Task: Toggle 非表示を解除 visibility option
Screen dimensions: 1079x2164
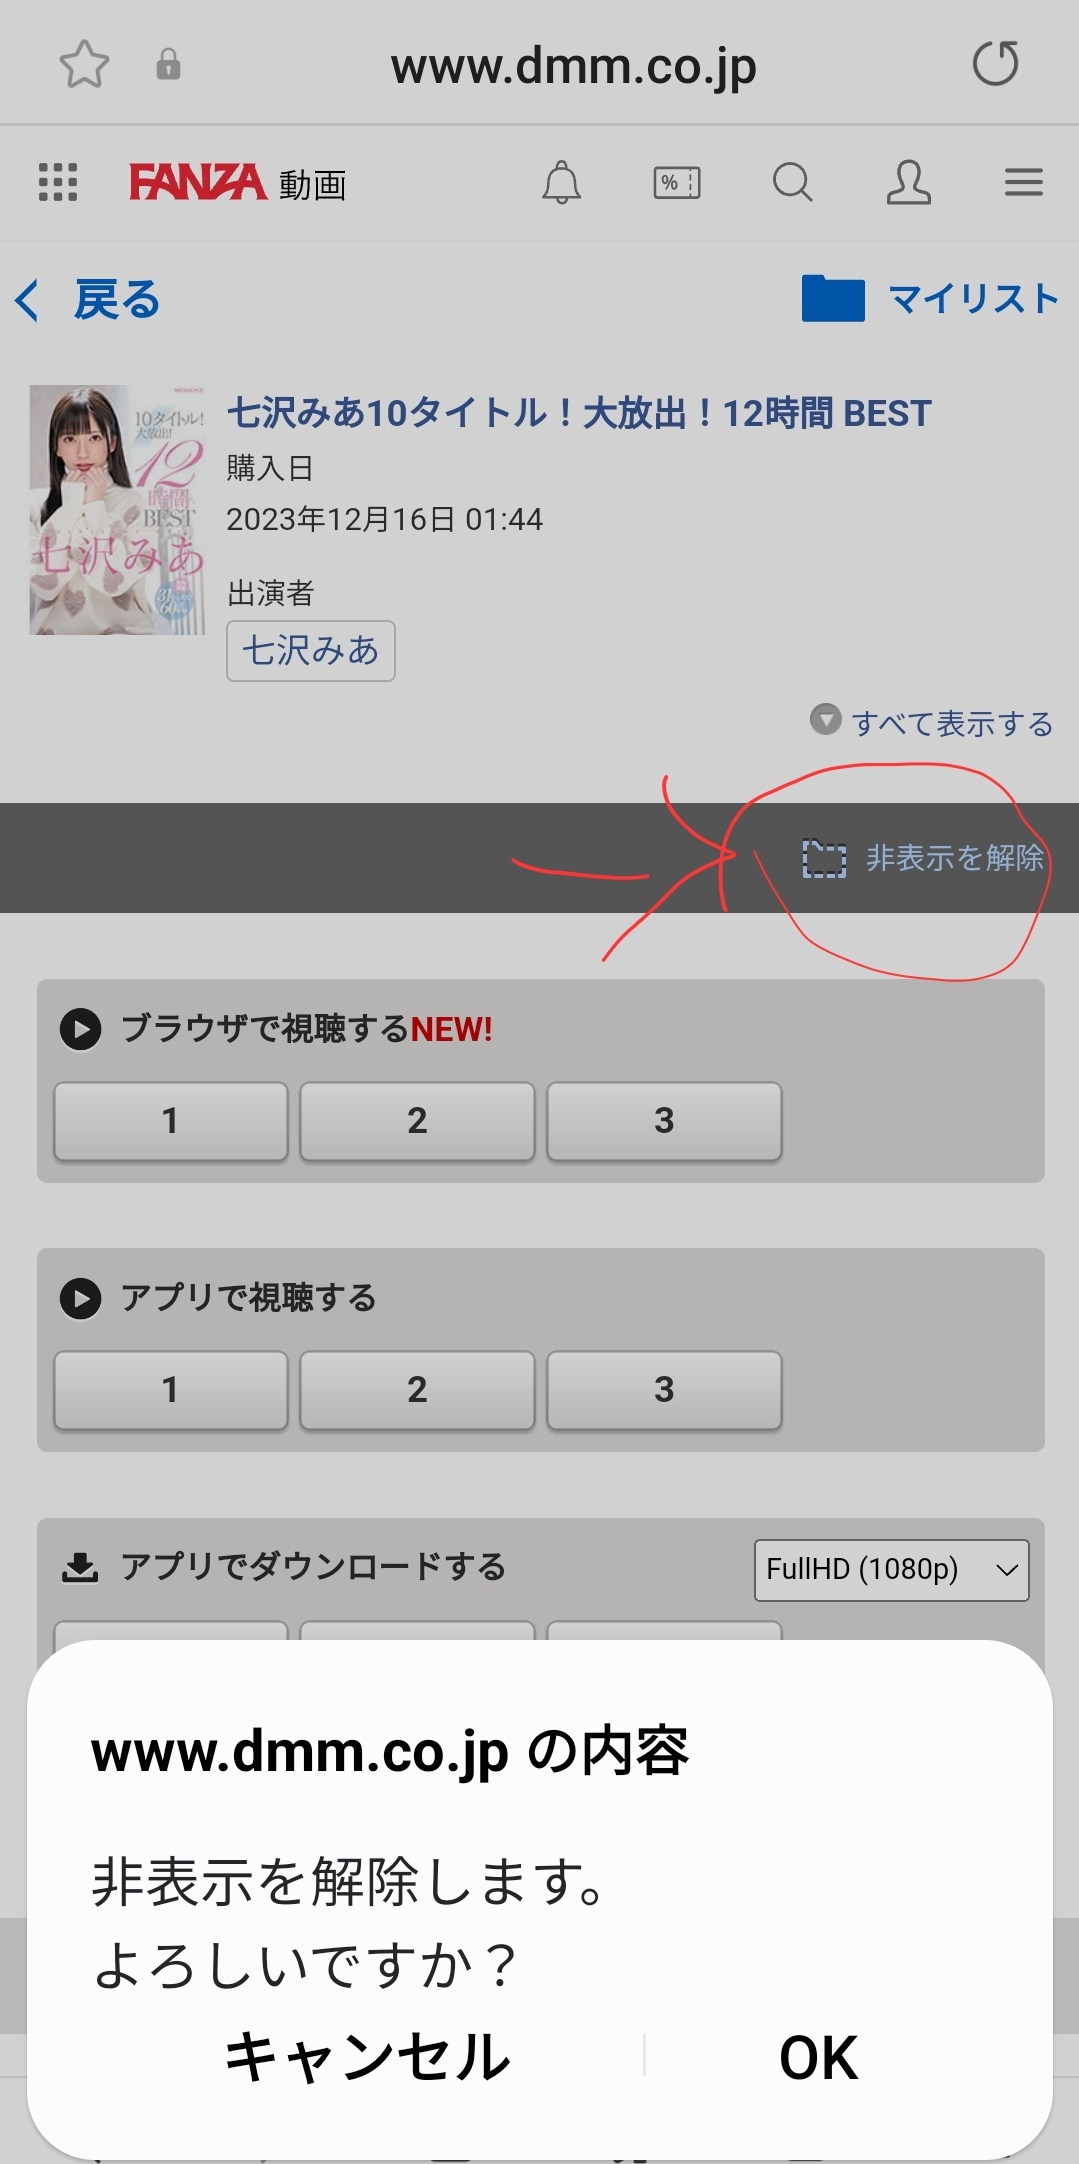Action: [924, 858]
